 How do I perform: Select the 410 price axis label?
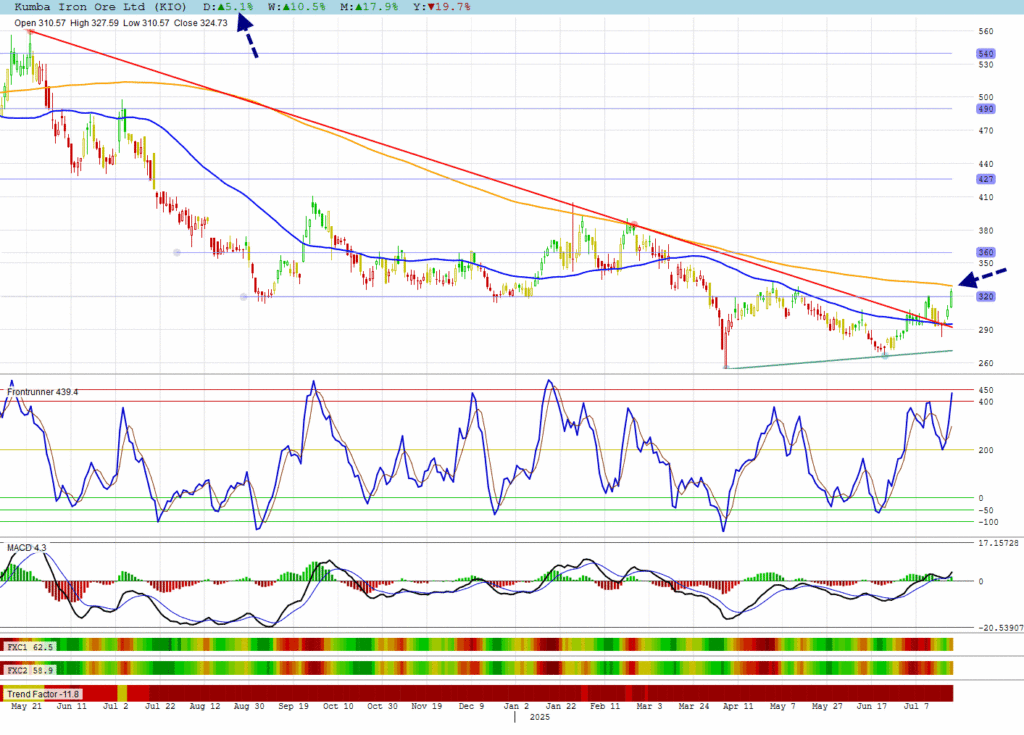985,197
